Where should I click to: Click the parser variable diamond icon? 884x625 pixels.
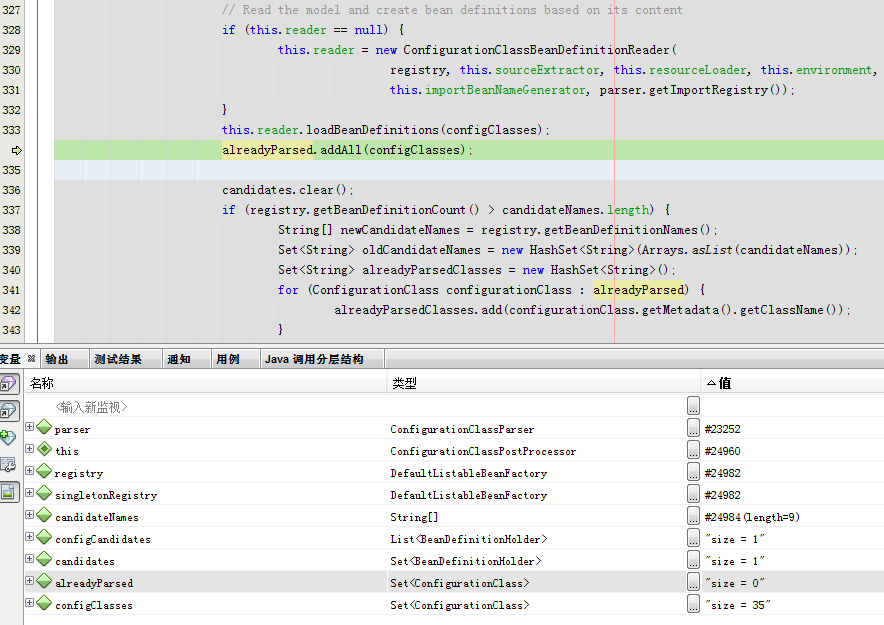click(44, 427)
